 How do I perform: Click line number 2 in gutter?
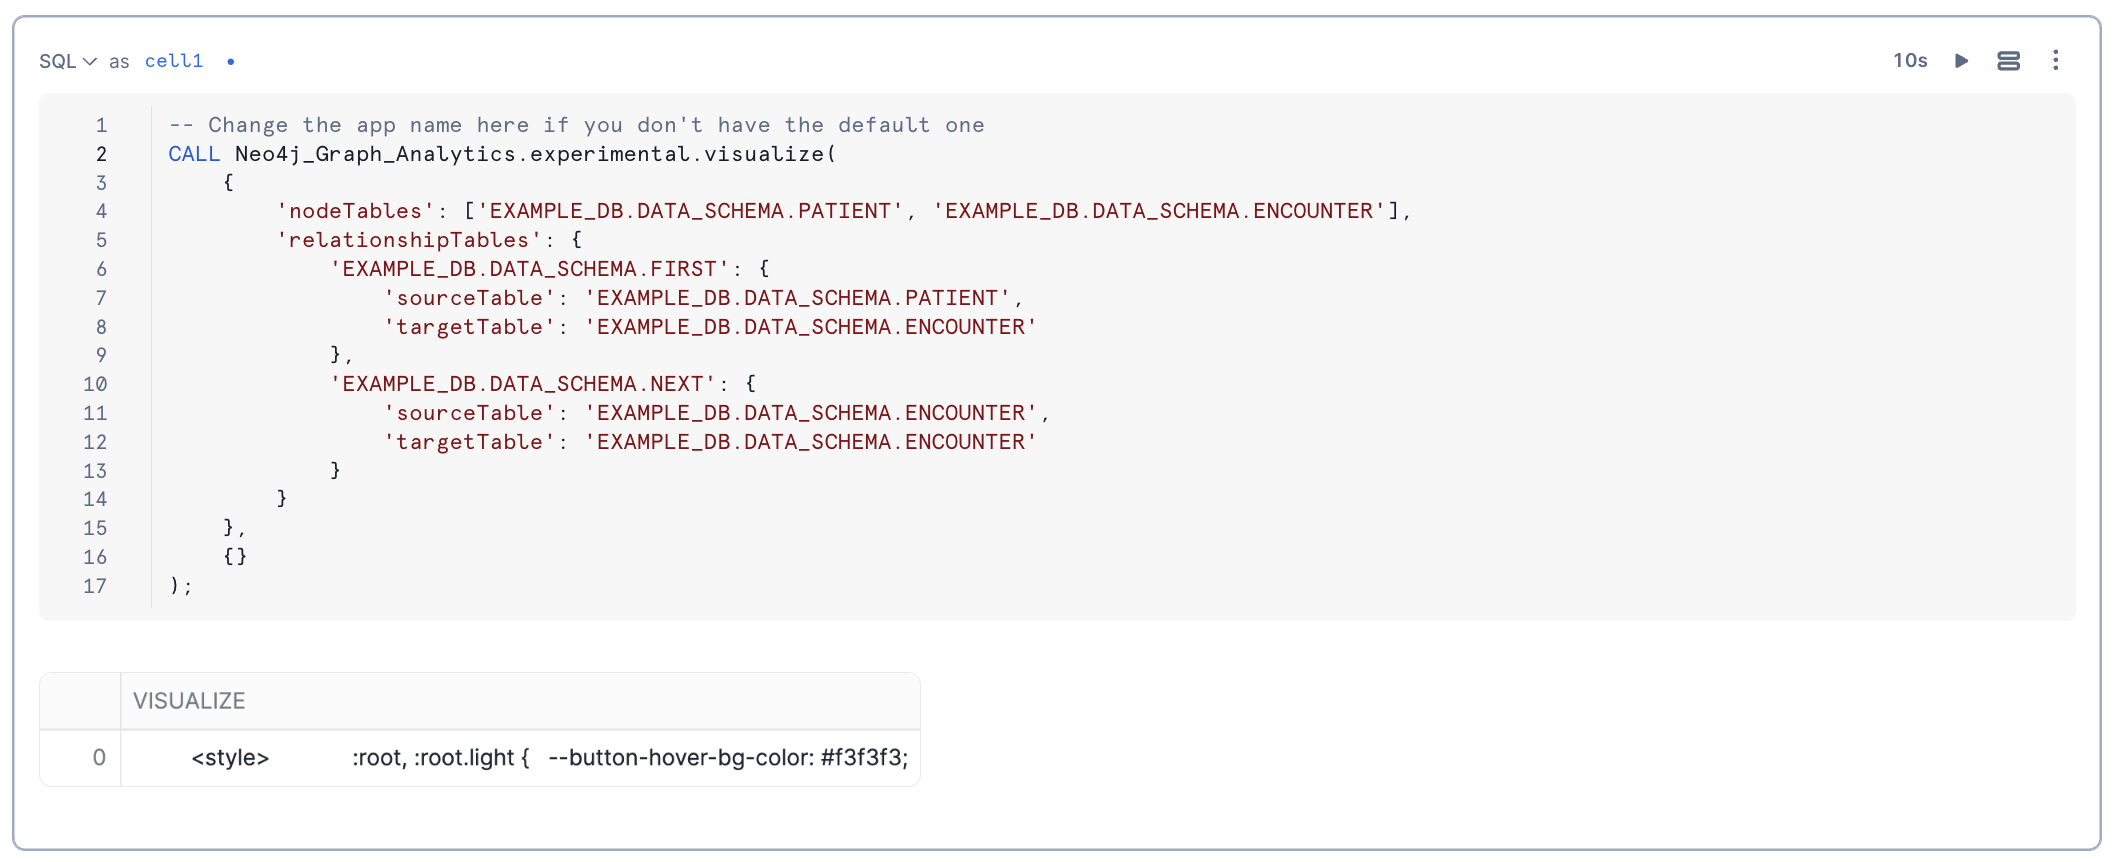[x=101, y=154]
